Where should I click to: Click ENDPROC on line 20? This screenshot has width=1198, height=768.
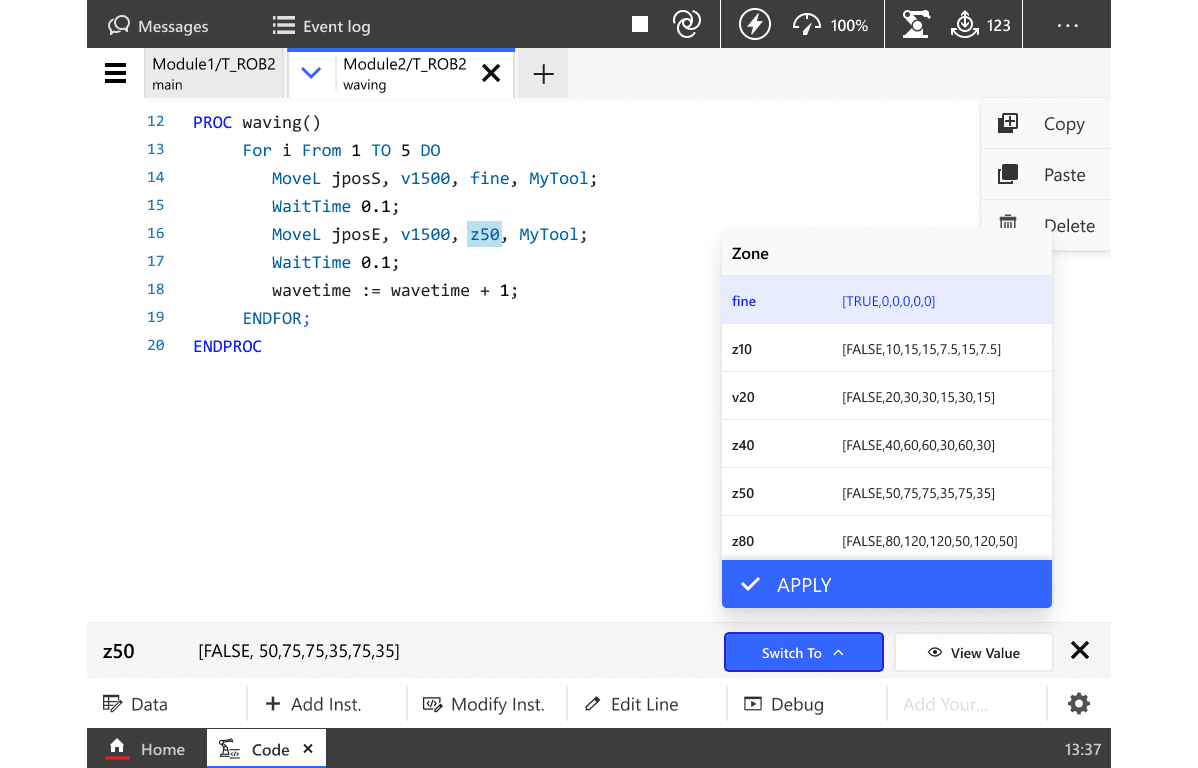[227, 346]
